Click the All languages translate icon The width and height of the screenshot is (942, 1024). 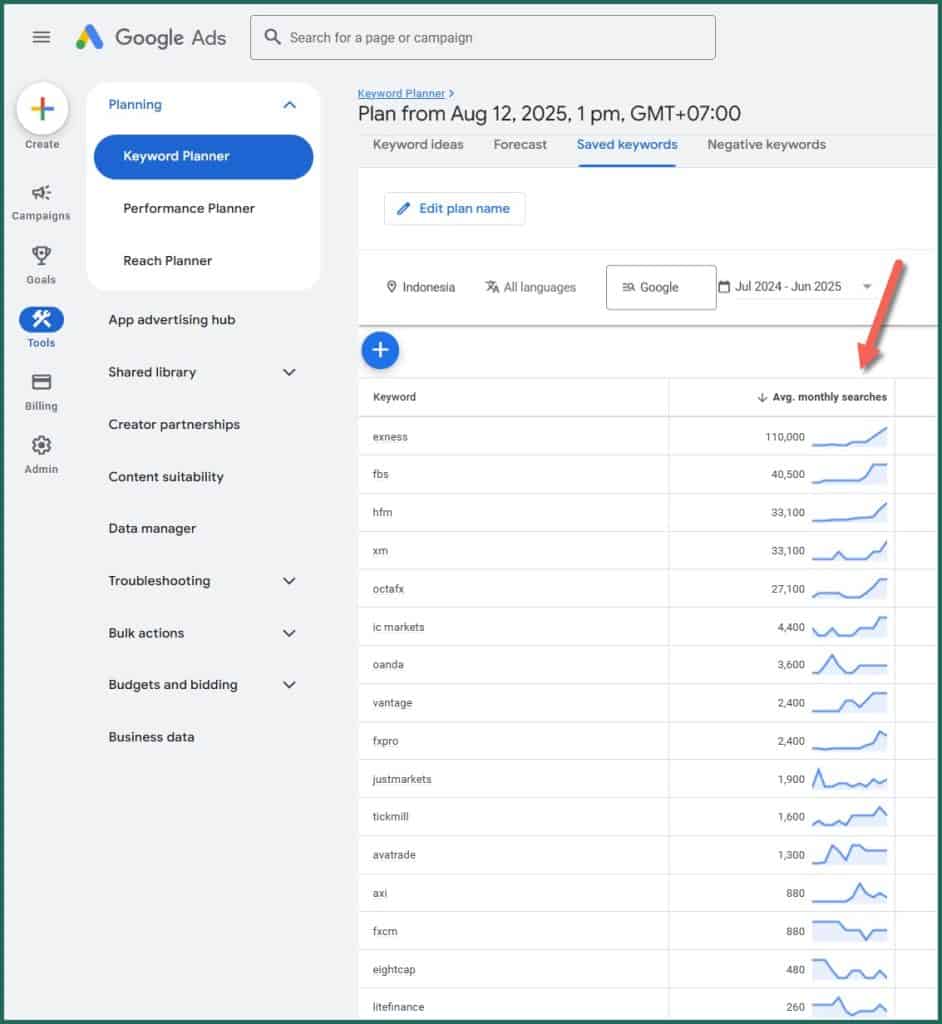click(x=492, y=287)
